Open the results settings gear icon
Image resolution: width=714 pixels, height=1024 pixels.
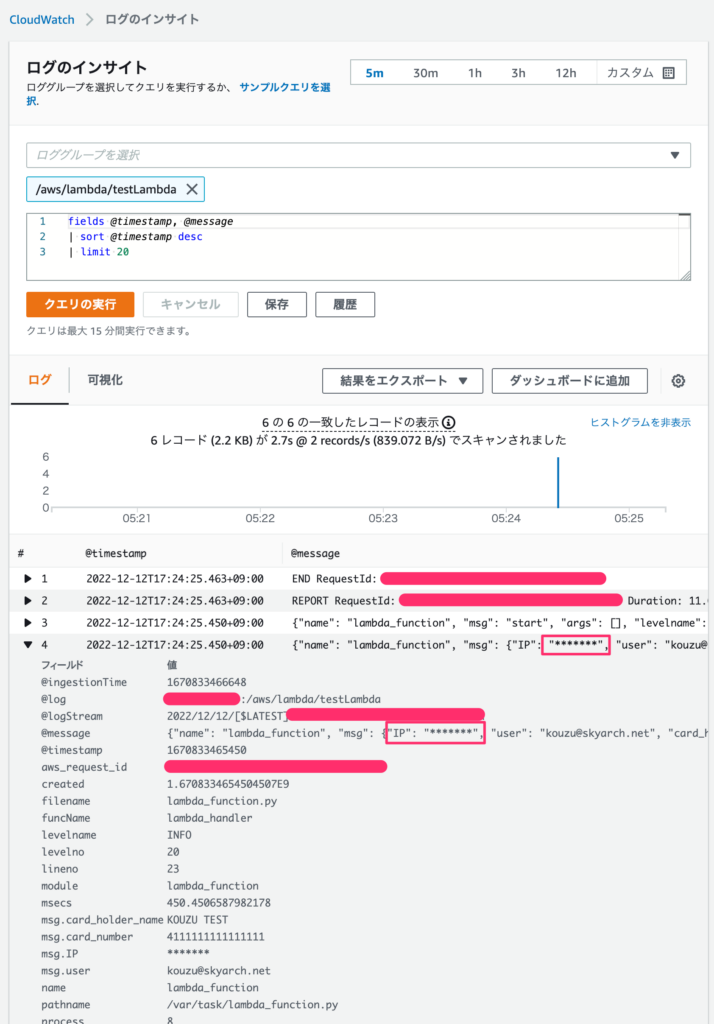click(x=678, y=381)
